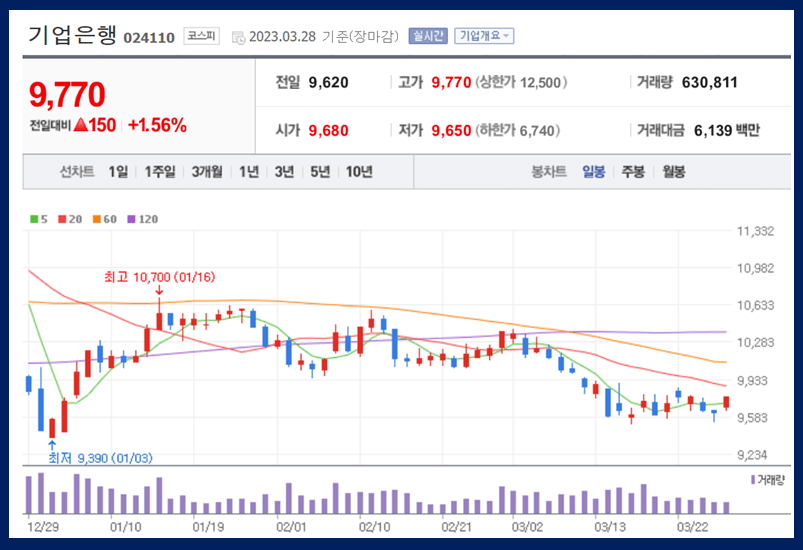
Task: Select the 1년 line chart tab
Action: point(249,172)
